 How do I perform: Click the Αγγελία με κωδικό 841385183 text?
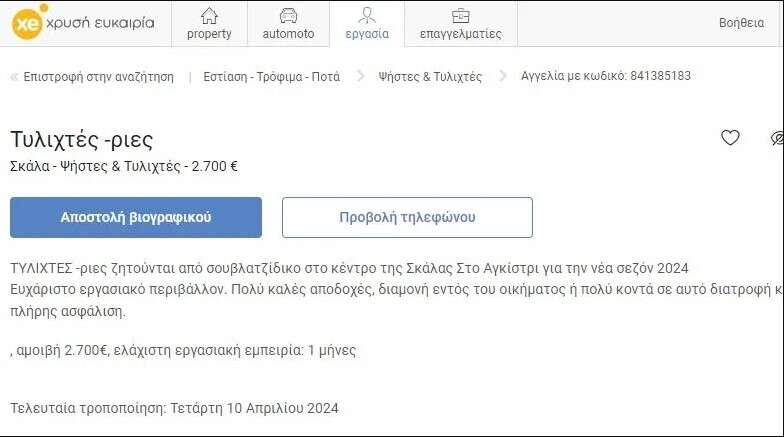click(x=605, y=76)
